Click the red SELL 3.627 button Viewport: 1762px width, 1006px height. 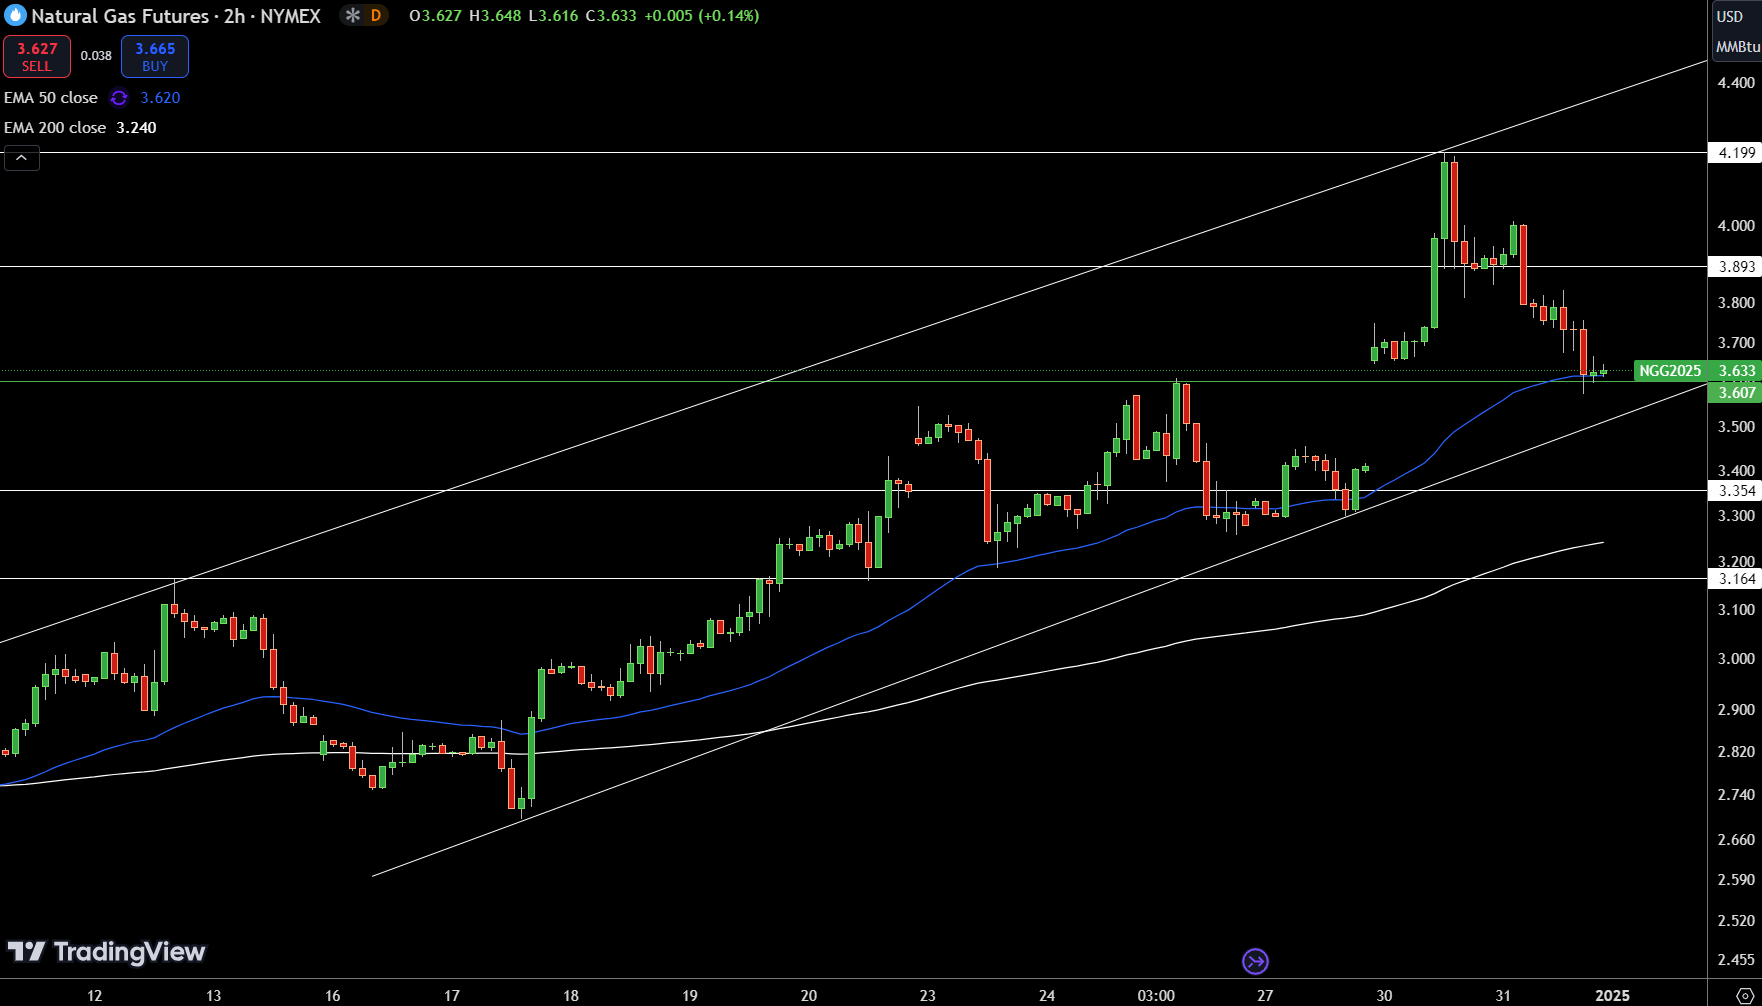click(37, 57)
